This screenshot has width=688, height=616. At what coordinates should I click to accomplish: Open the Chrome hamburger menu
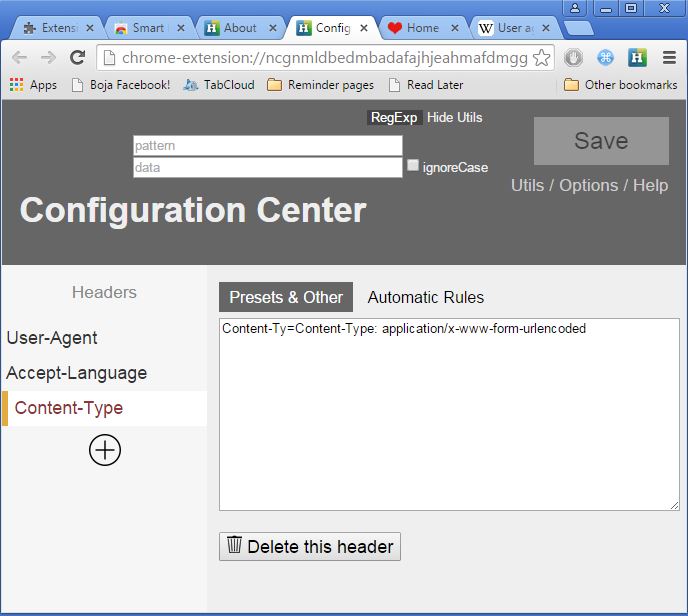click(x=669, y=58)
